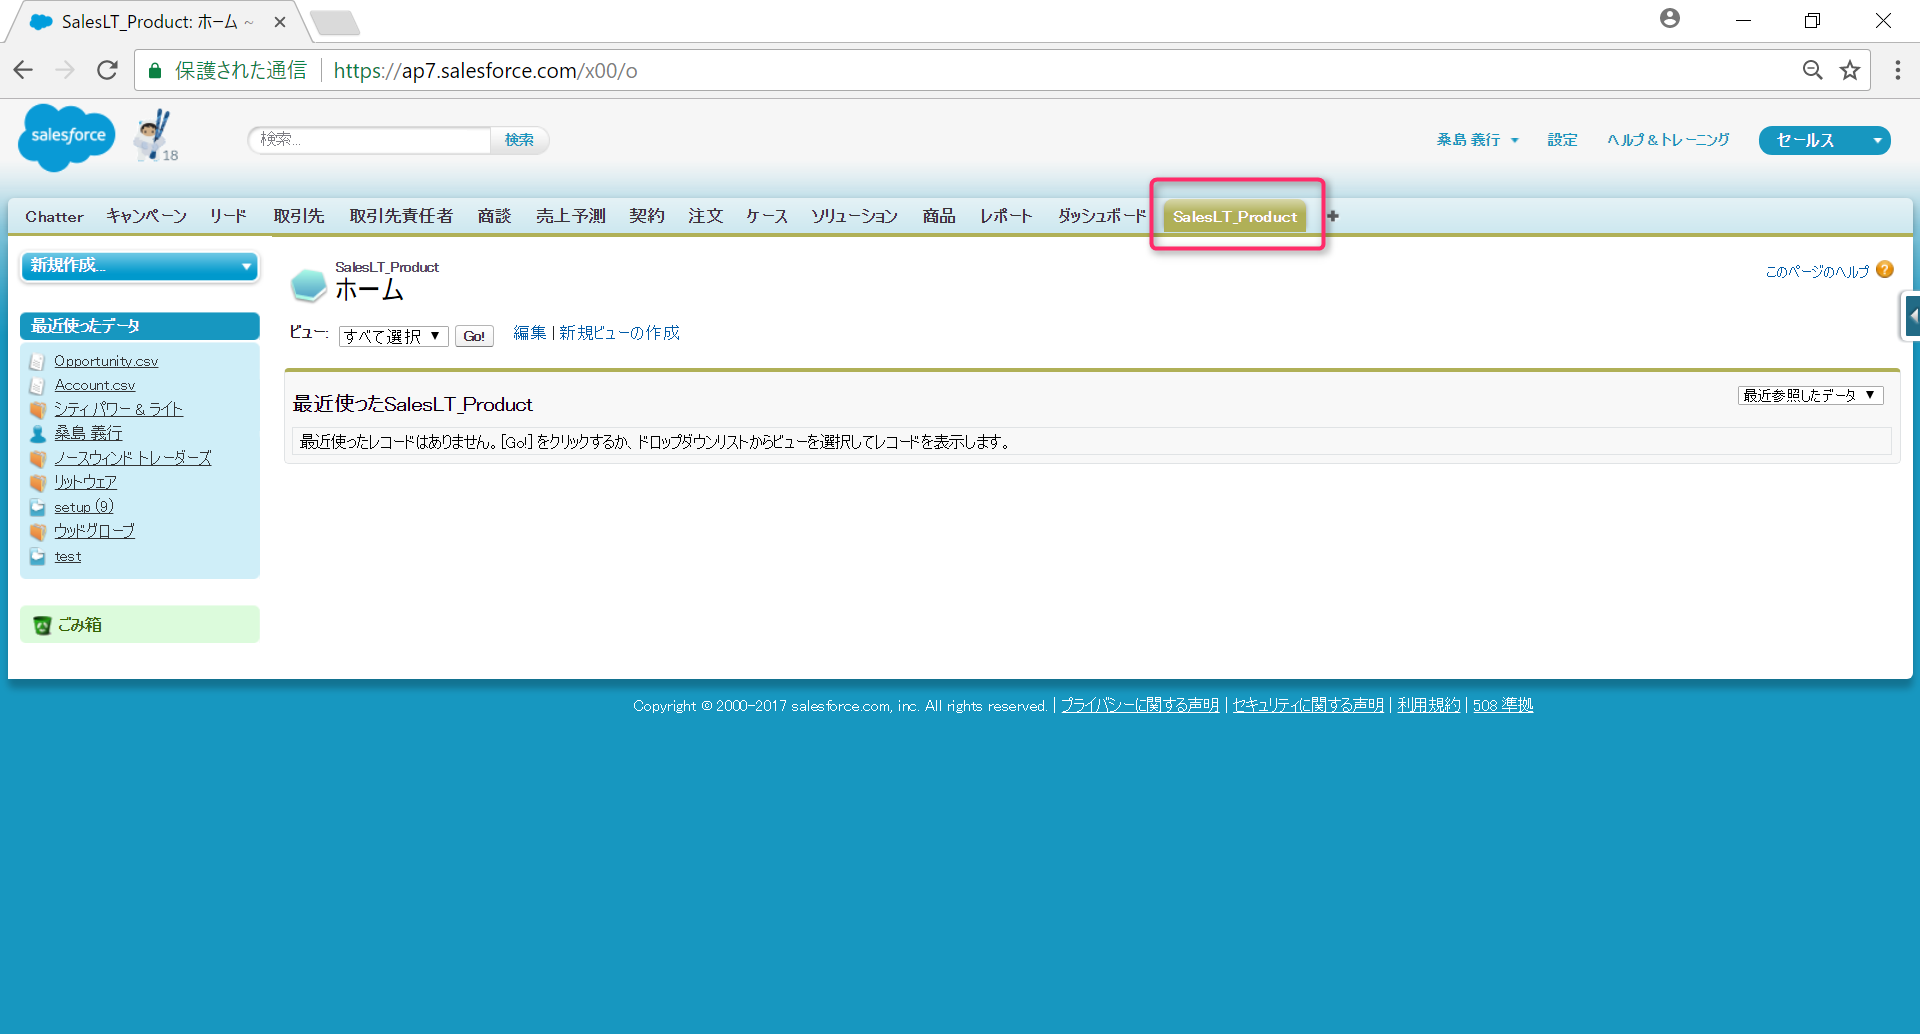Switch to the 商談 tab
Viewport: 1920px width, 1034px height.
click(494, 215)
